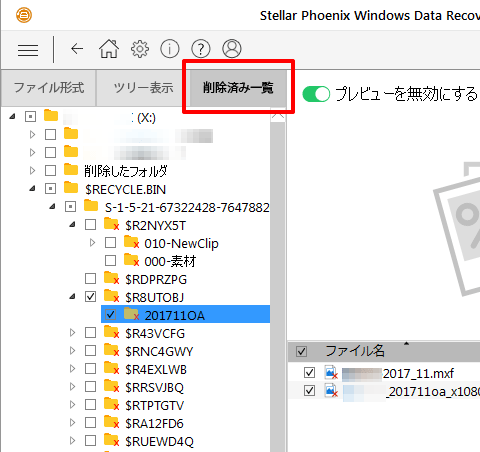Screen dimensions: 480x452
Task: Open the user account icon
Action: (x=232, y=49)
